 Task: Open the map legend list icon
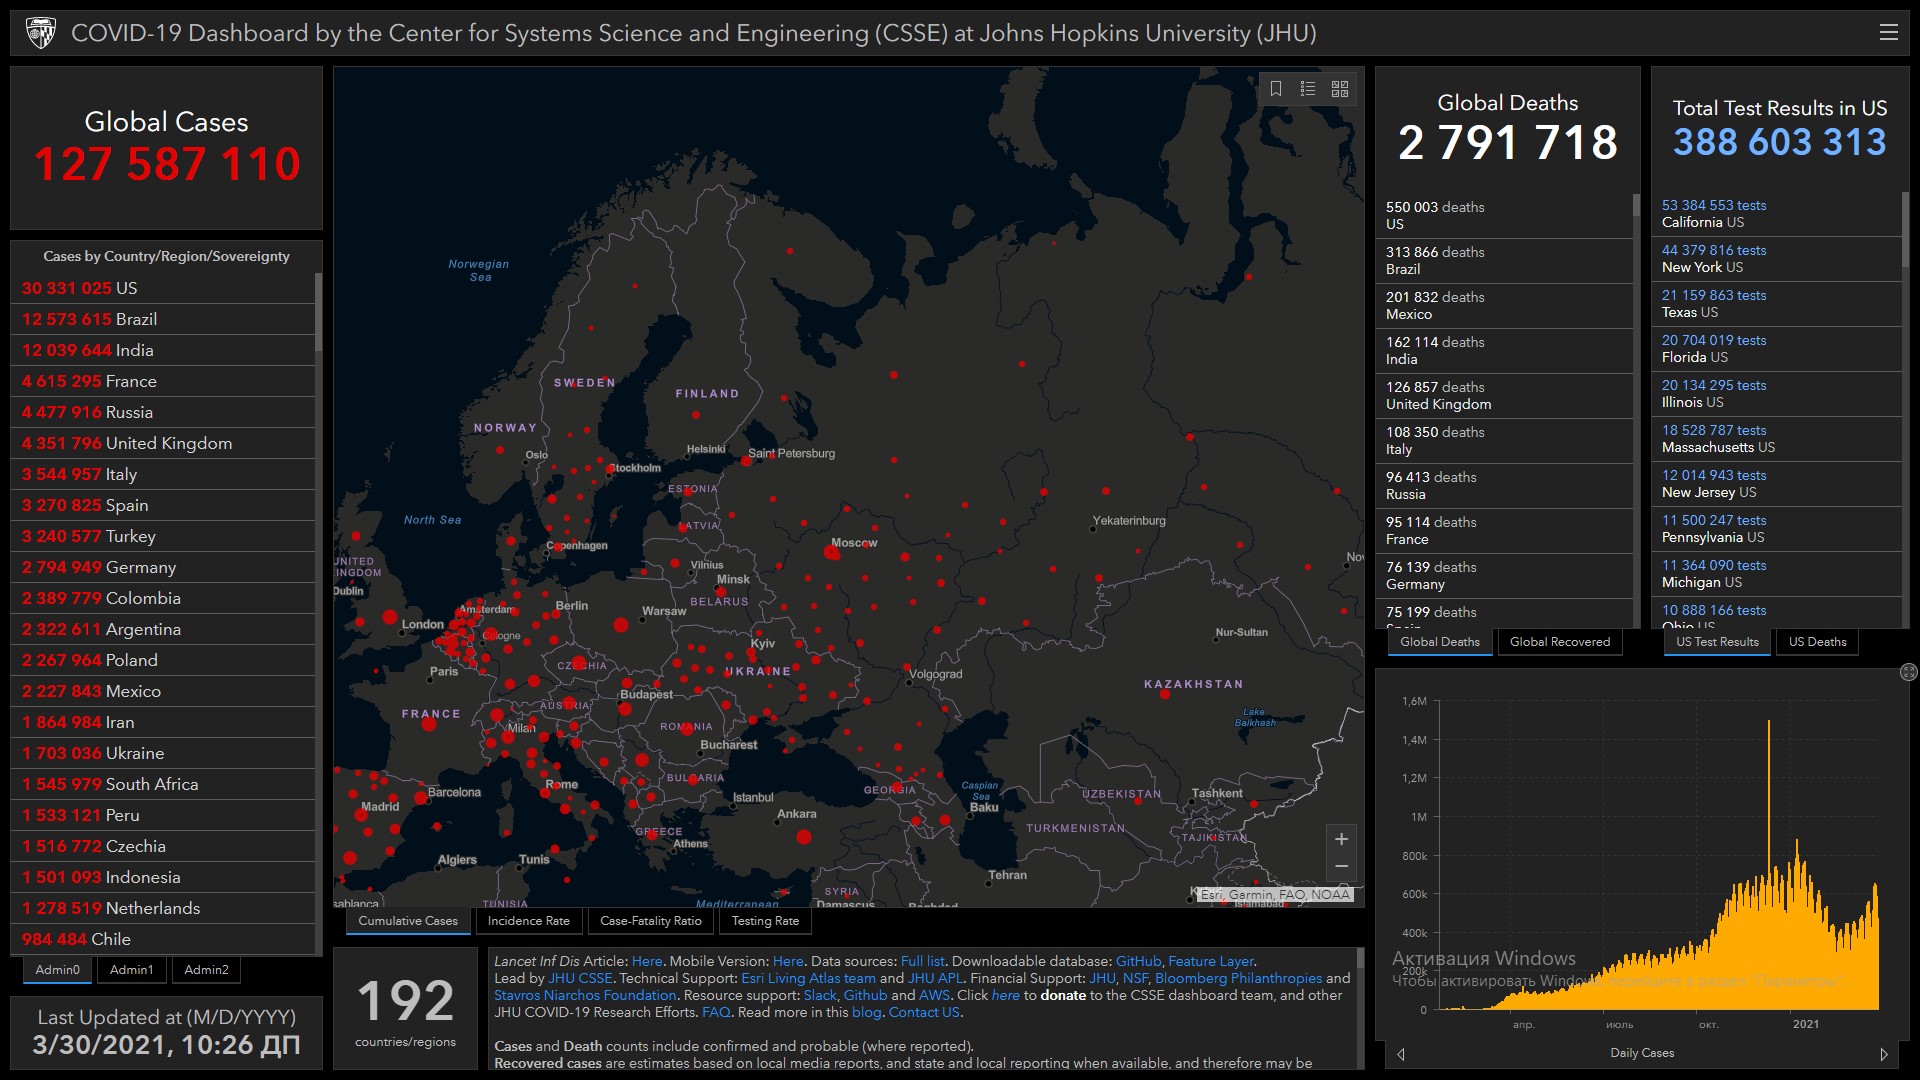point(1308,89)
